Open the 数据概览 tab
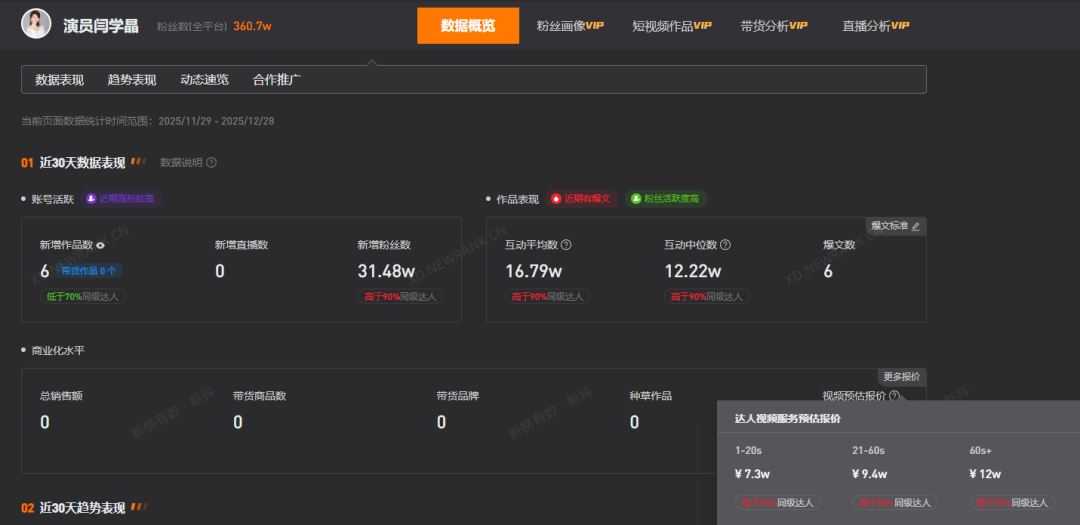This screenshot has width=1080, height=525. point(468,26)
